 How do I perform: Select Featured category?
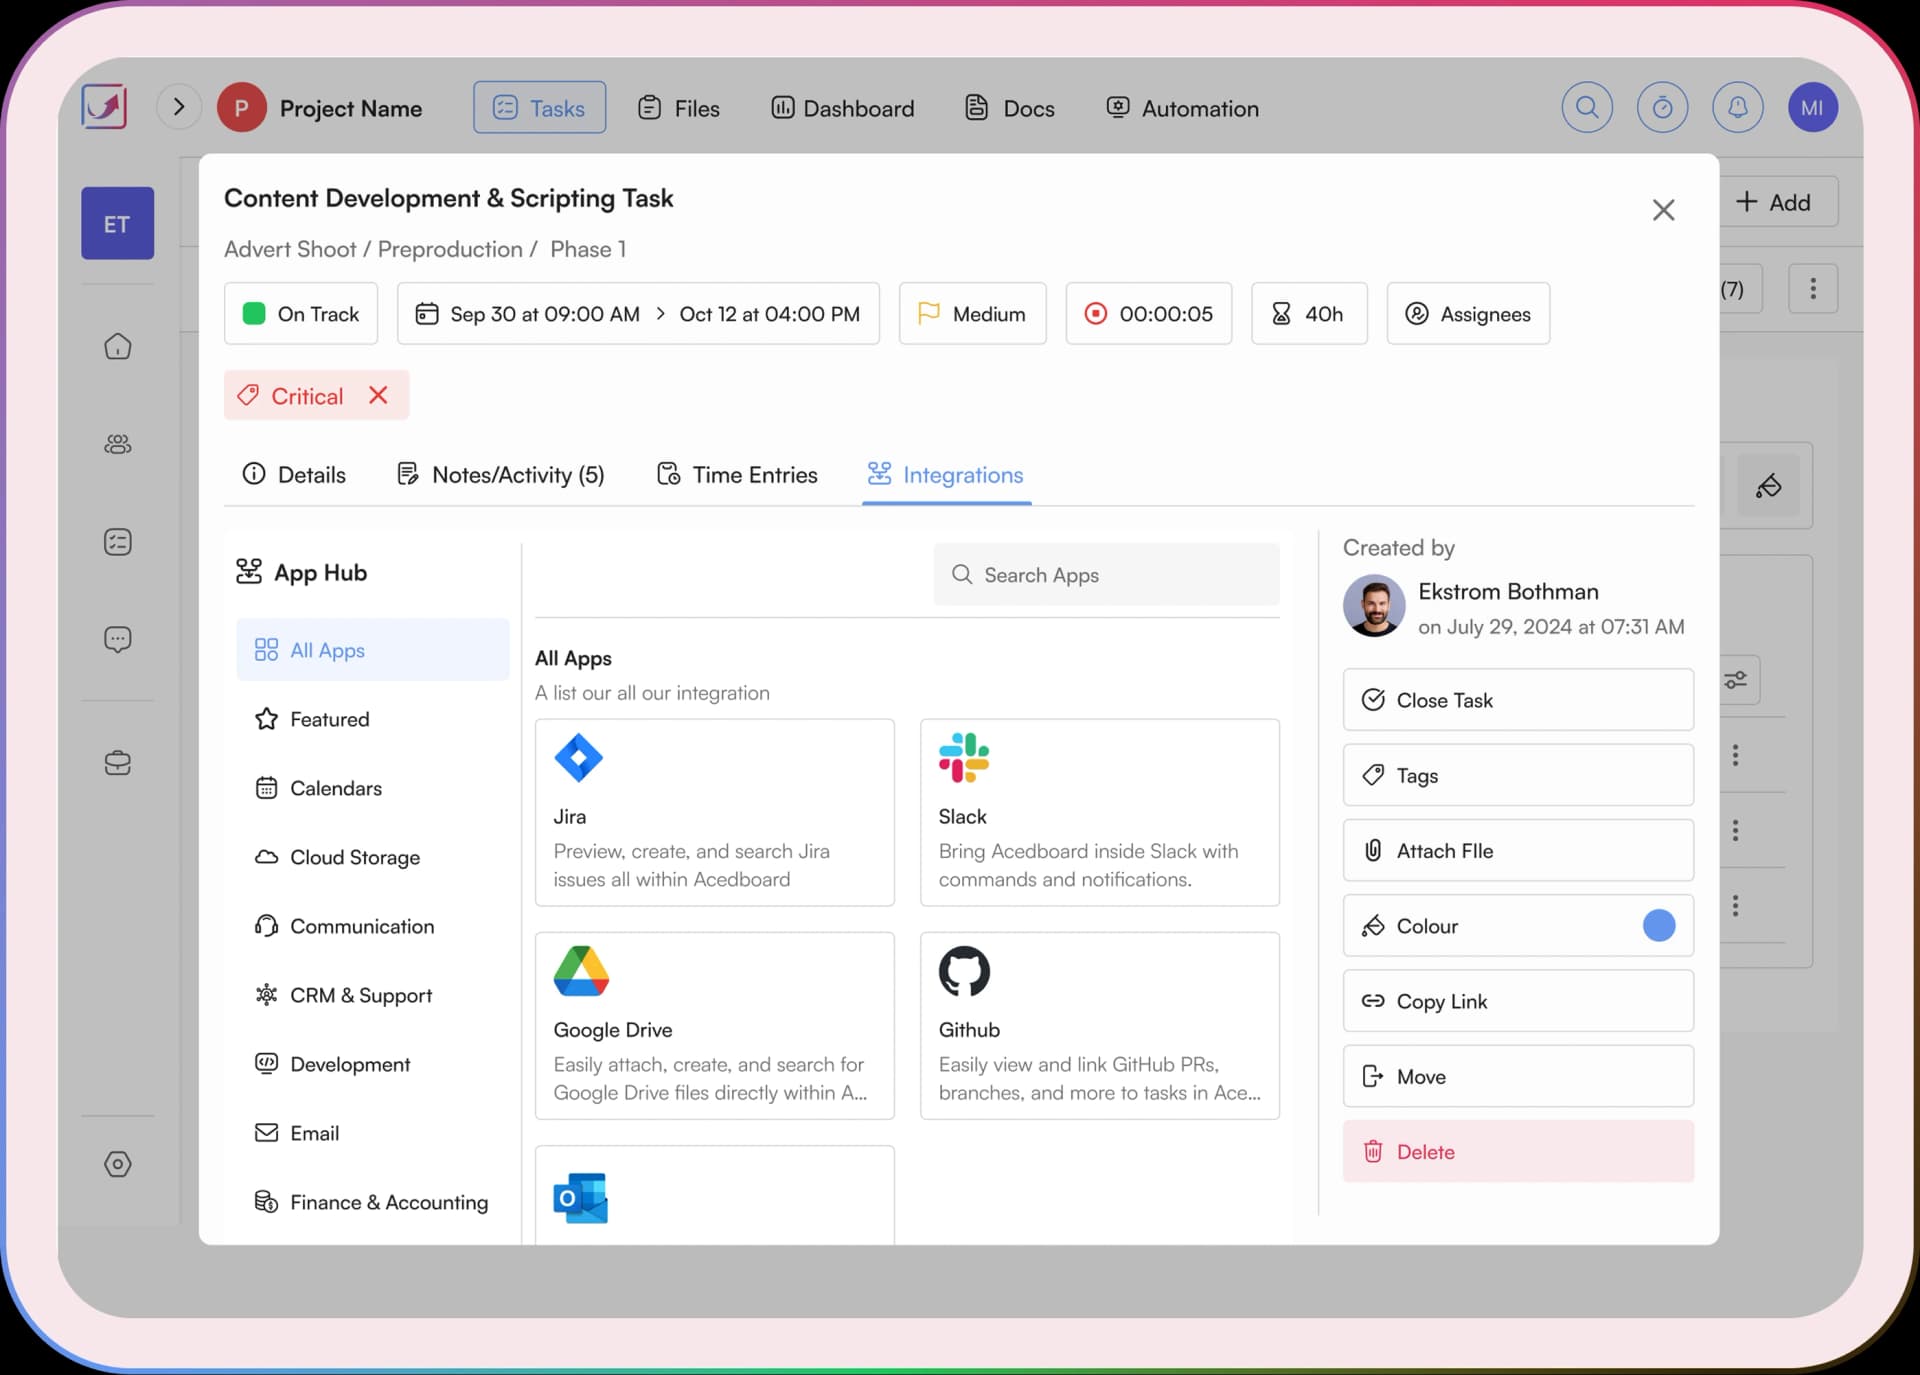click(x=373, y=719)
